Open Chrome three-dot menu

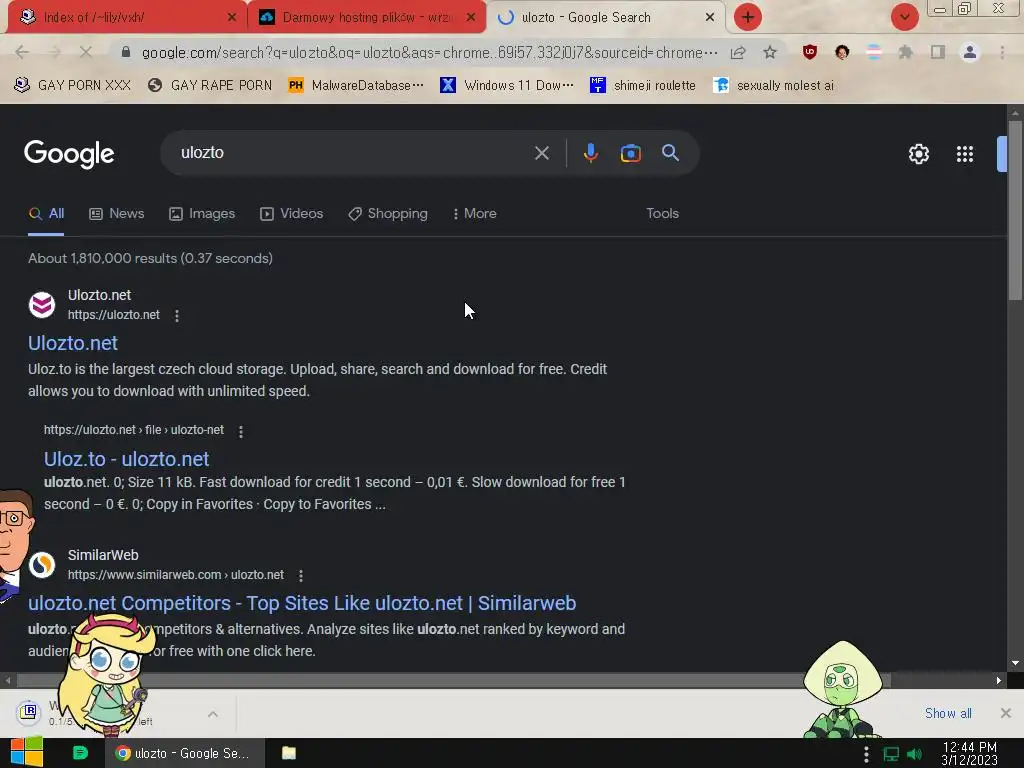pyautogui.click(x=1002, y=52)
